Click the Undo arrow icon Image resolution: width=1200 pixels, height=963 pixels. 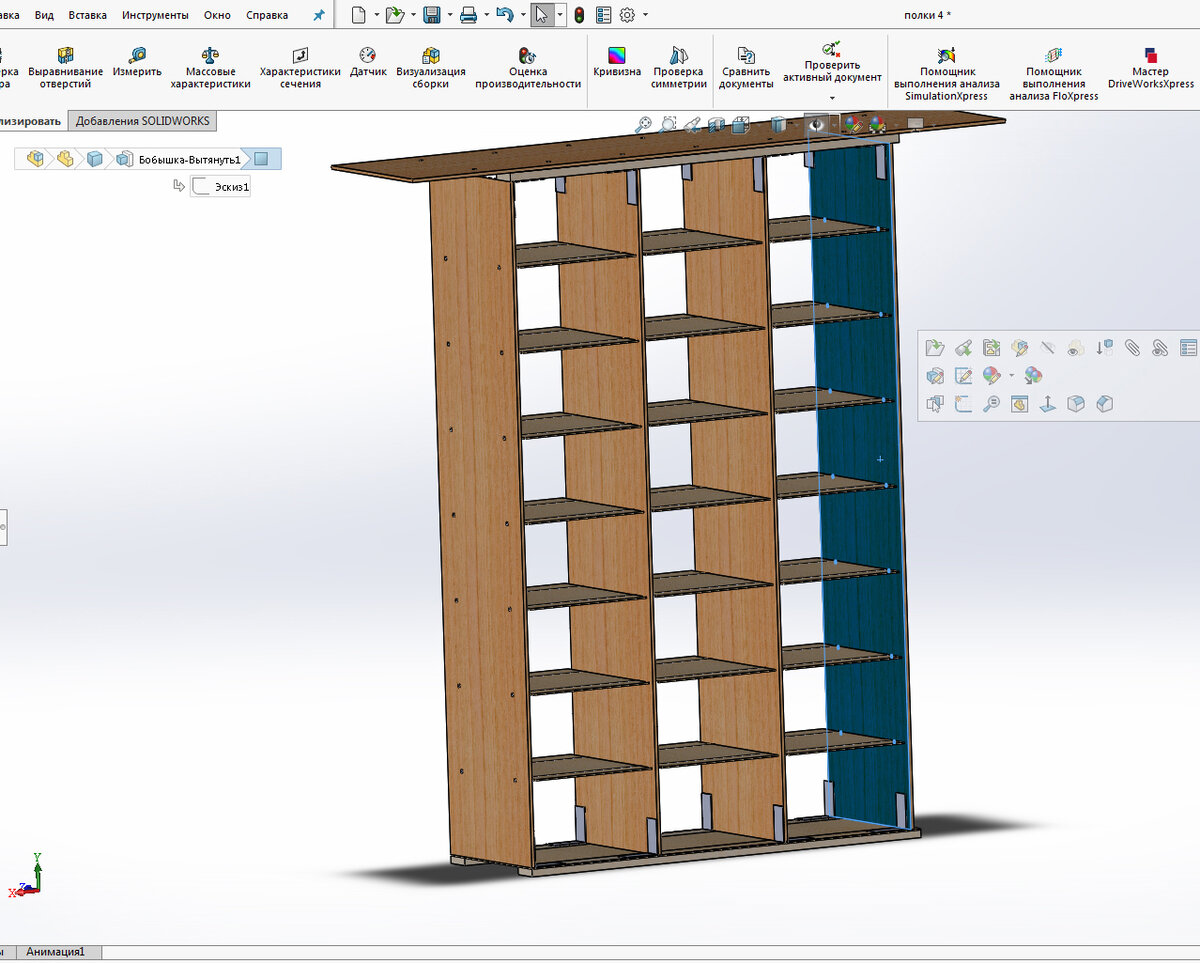(505, 15)
